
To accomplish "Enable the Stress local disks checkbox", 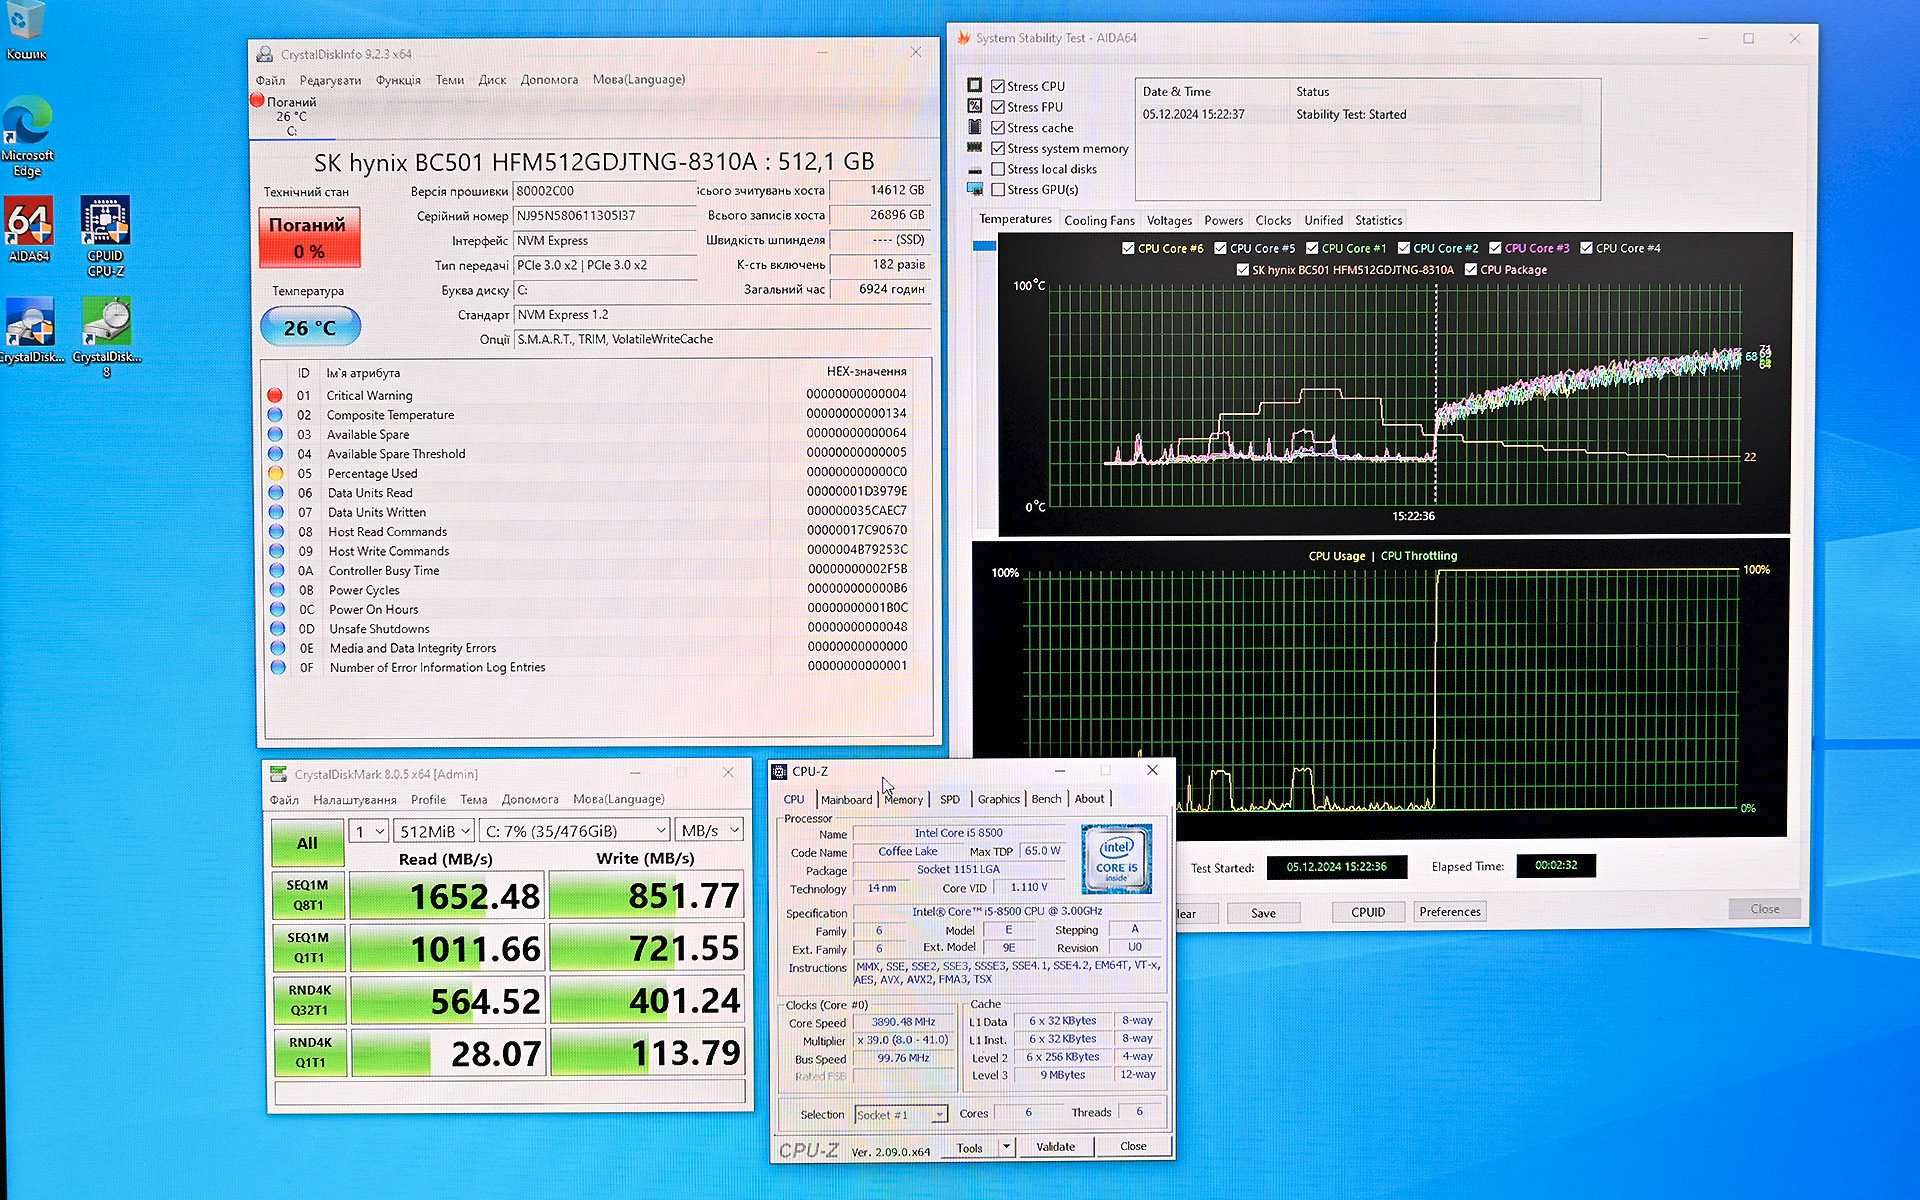I will [998, 169].
